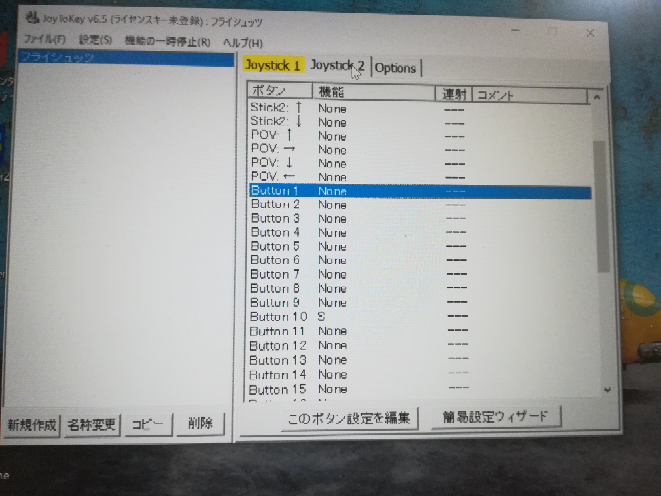661x496 pixels.
Task: Select the Button 11 row
Action: 420,331
